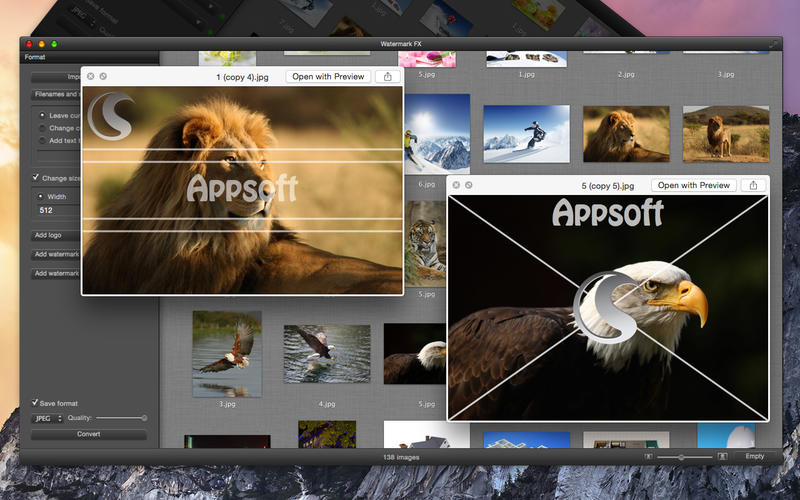Viewport: 800px width, 500px height.
Task: Select the snowy mountain skier thumbnail
Action: coord(437,134)
